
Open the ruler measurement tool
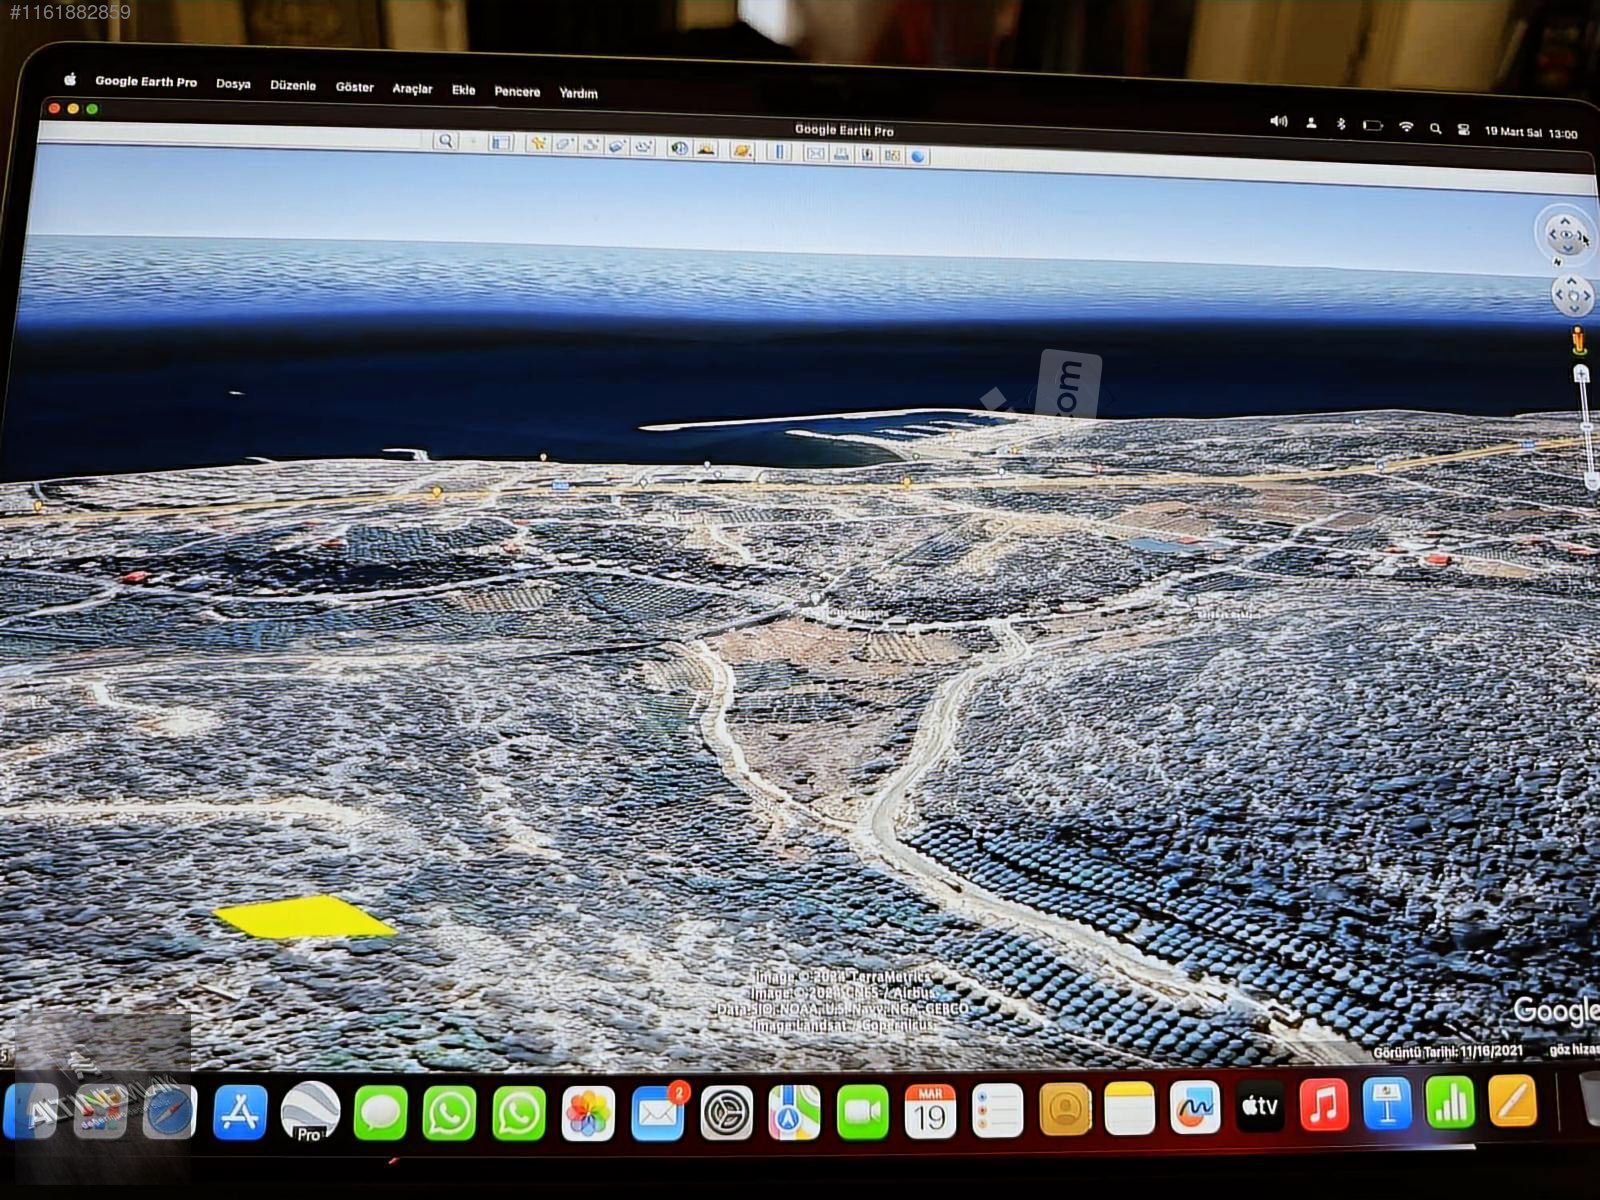(779, 151)
